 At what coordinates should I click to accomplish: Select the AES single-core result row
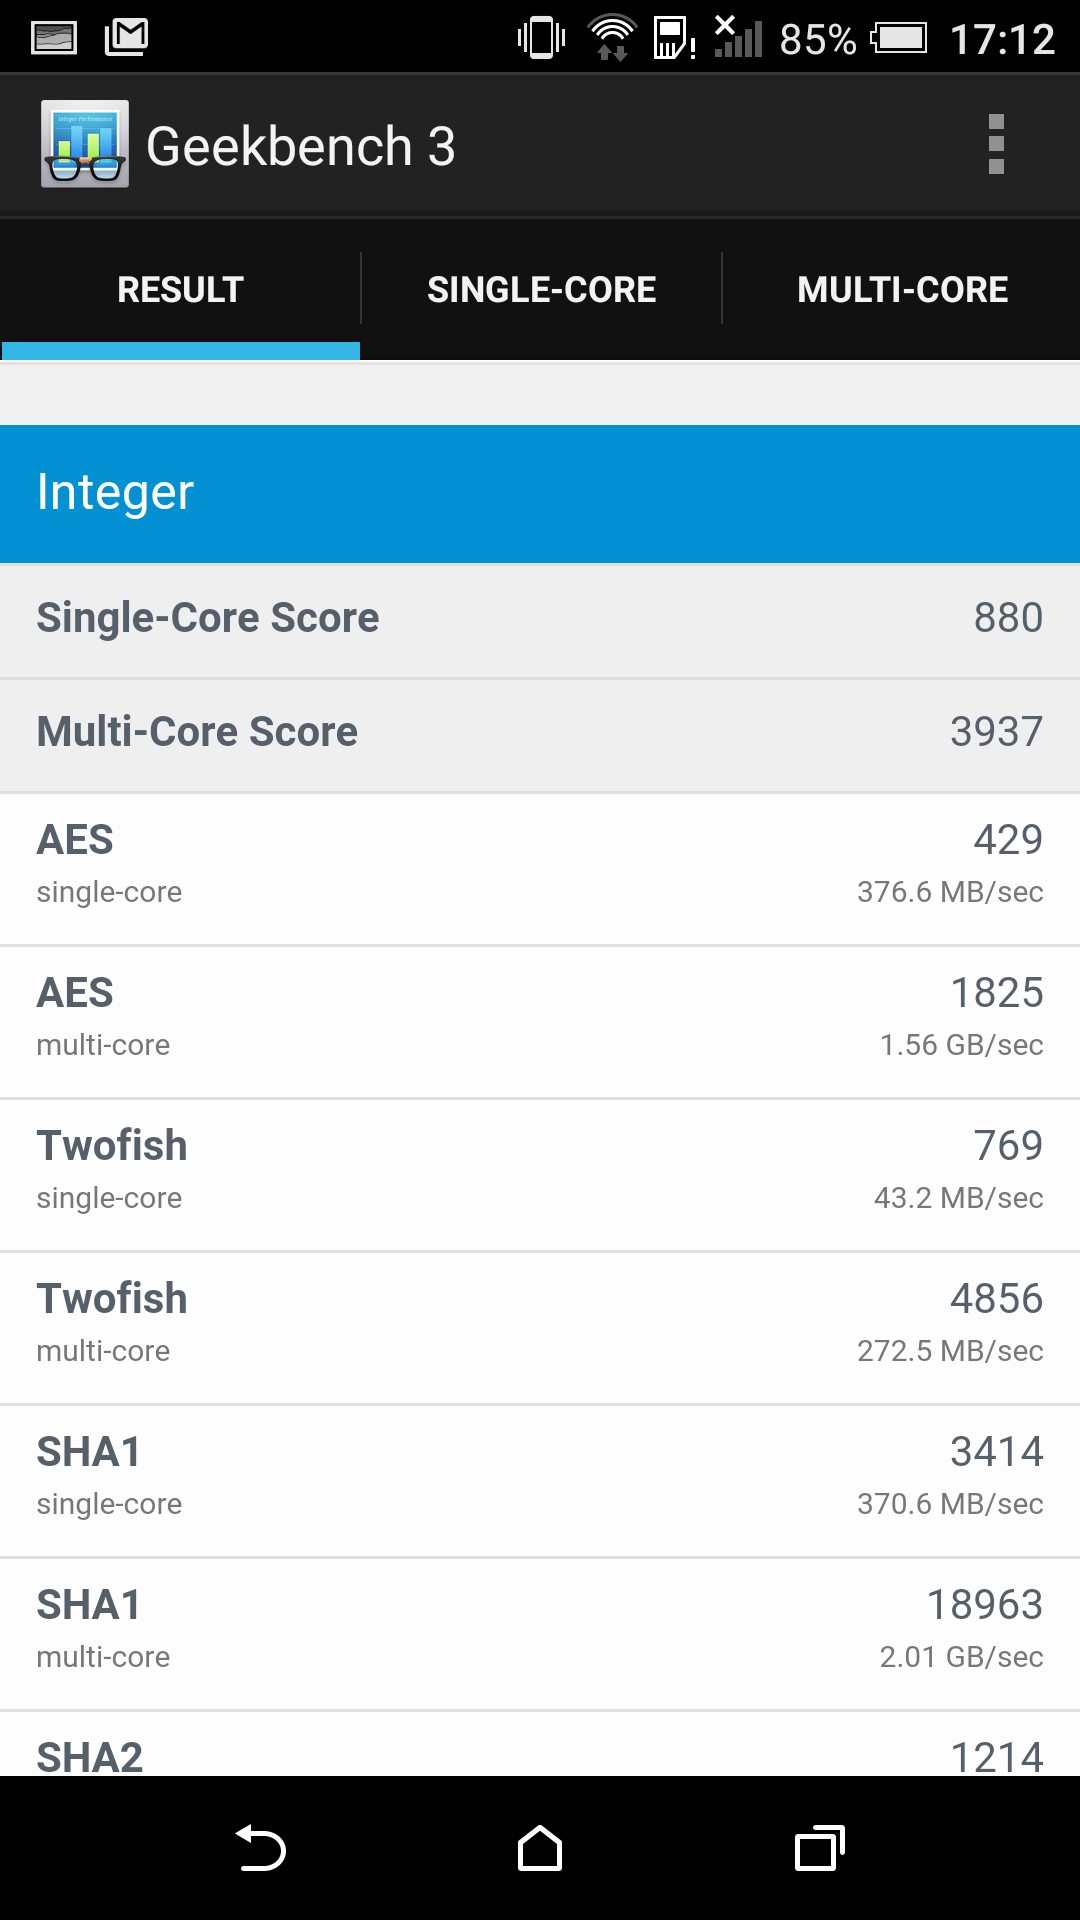[540, 866]
